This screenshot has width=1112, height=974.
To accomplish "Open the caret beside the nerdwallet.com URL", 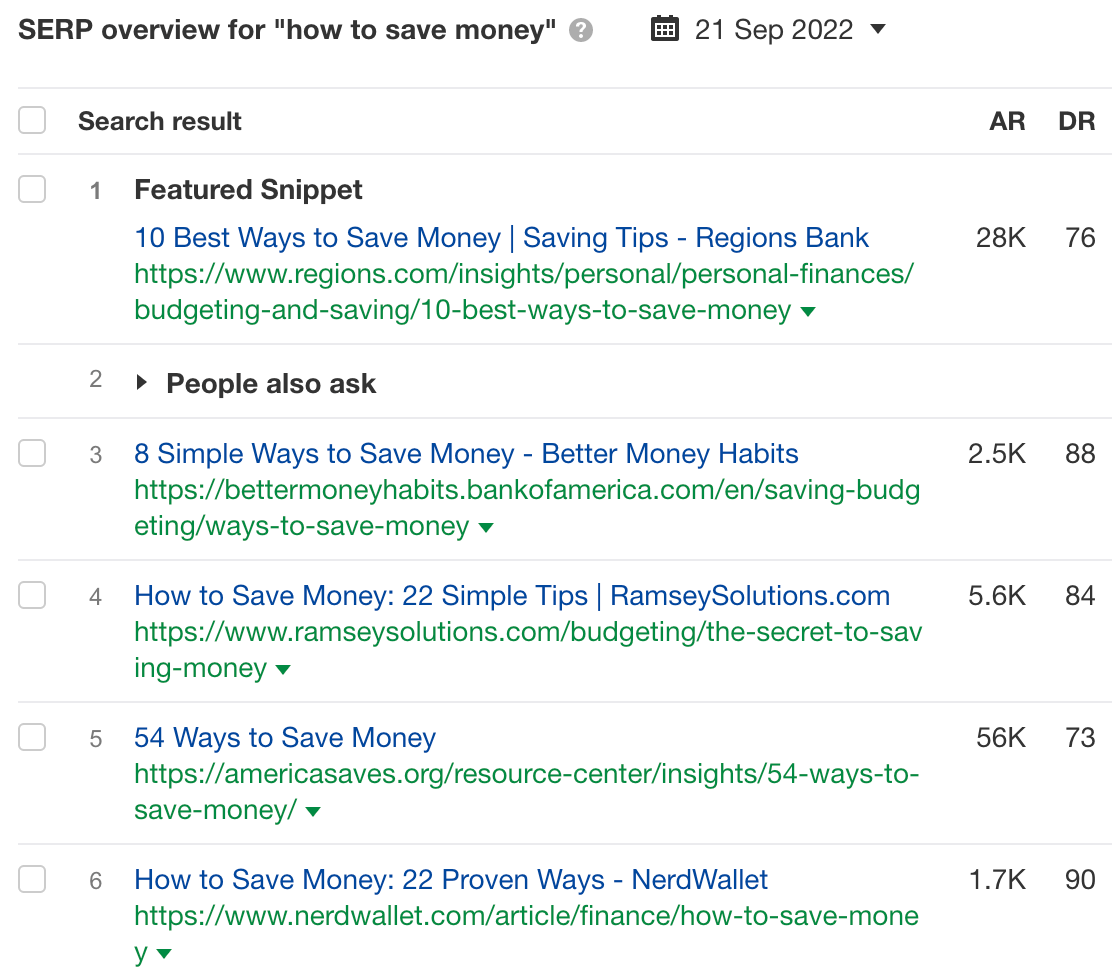I will point(163,954).
